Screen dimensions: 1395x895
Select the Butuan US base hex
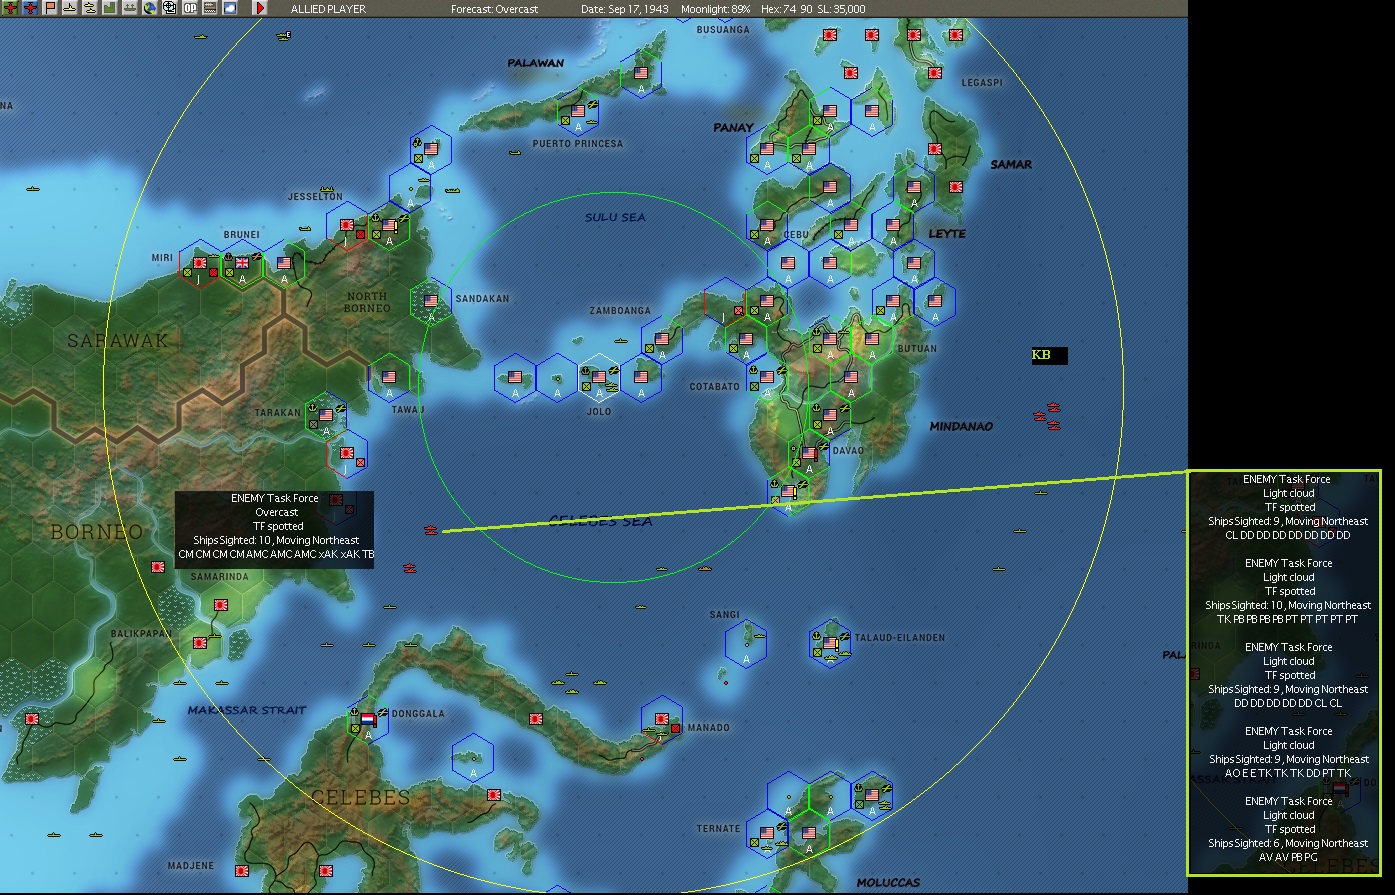point(872,341)
